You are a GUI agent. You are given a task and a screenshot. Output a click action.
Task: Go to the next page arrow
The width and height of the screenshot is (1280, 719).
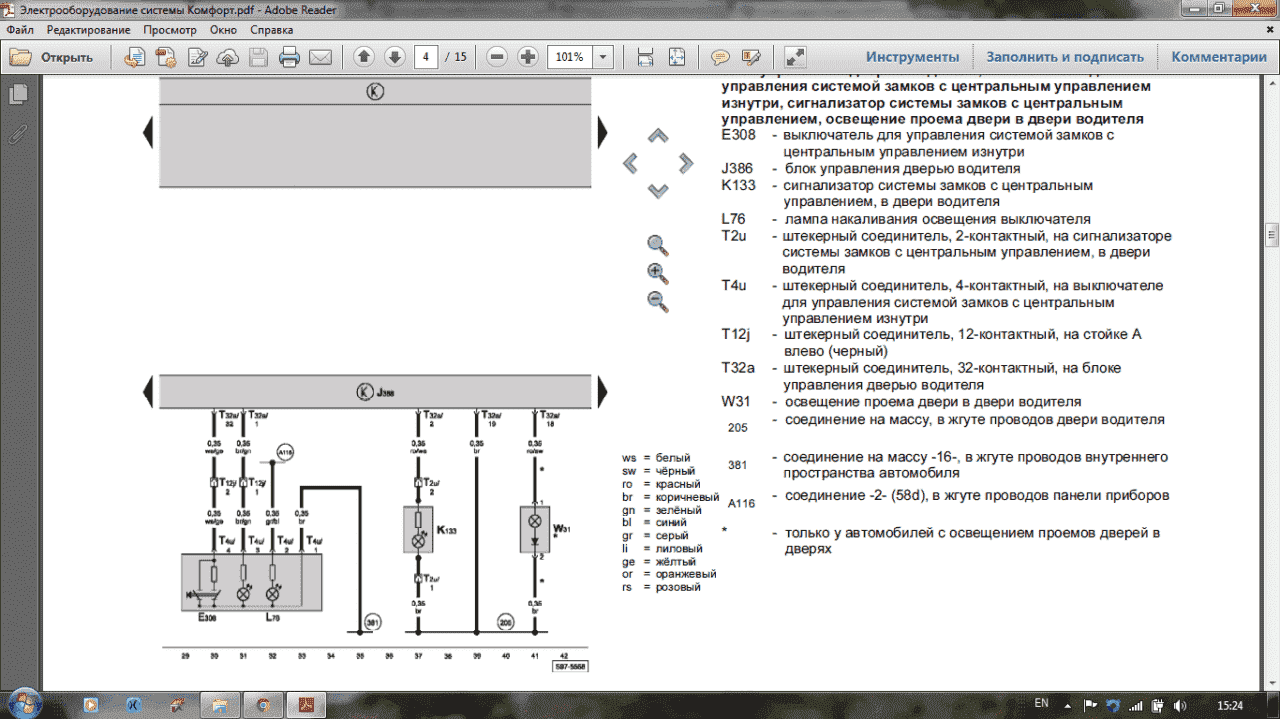(x=394, y=57)
